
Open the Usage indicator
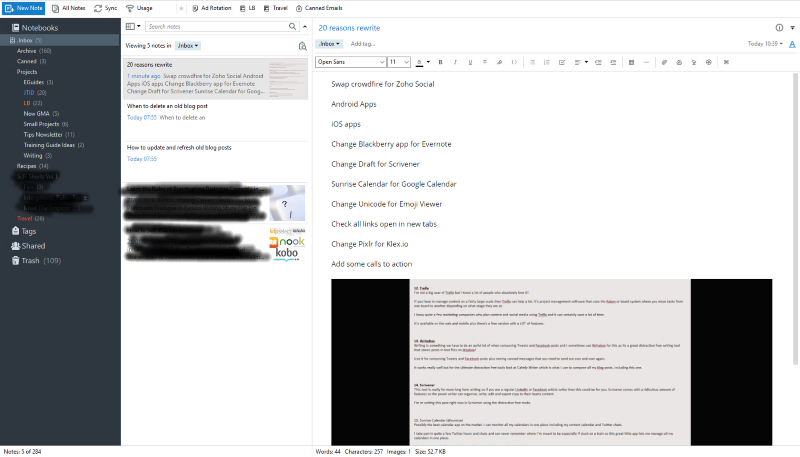click(x=139, y=8)
